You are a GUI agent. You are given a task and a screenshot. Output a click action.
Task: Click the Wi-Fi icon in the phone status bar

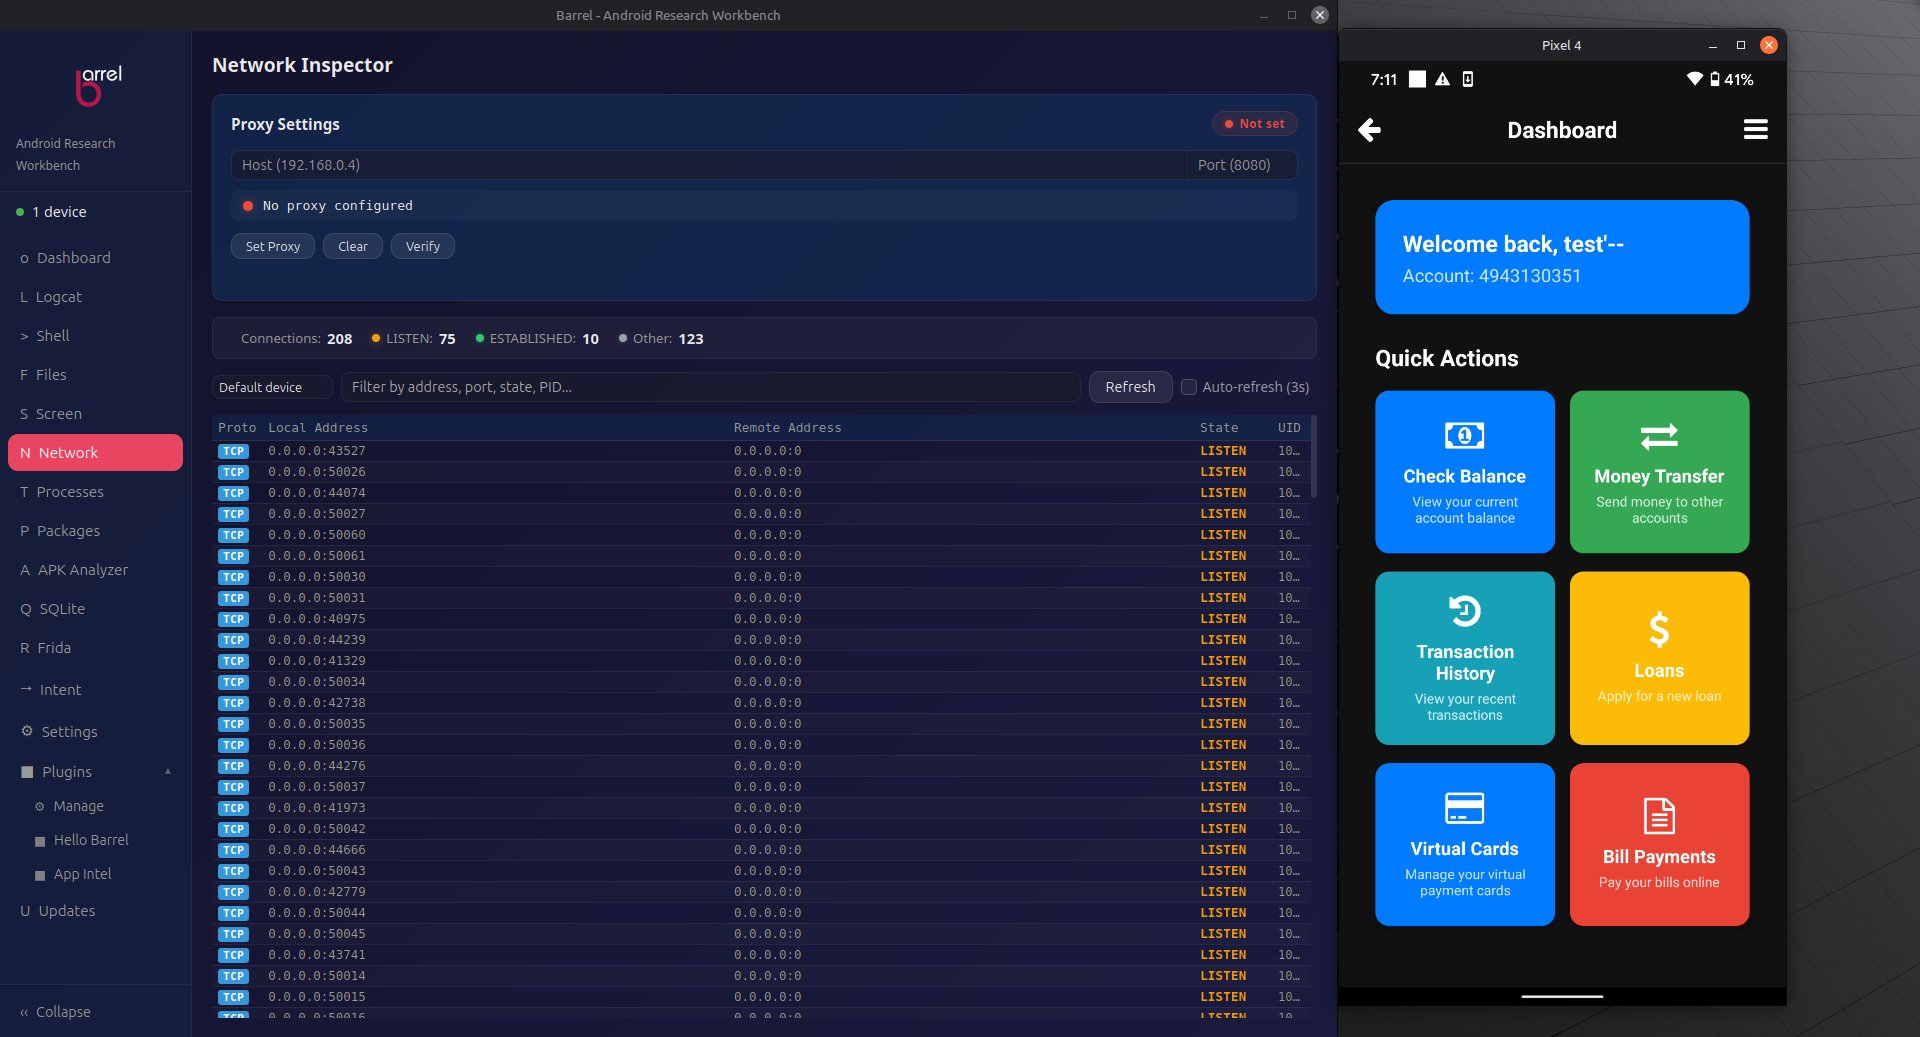tap(1694, 79)
